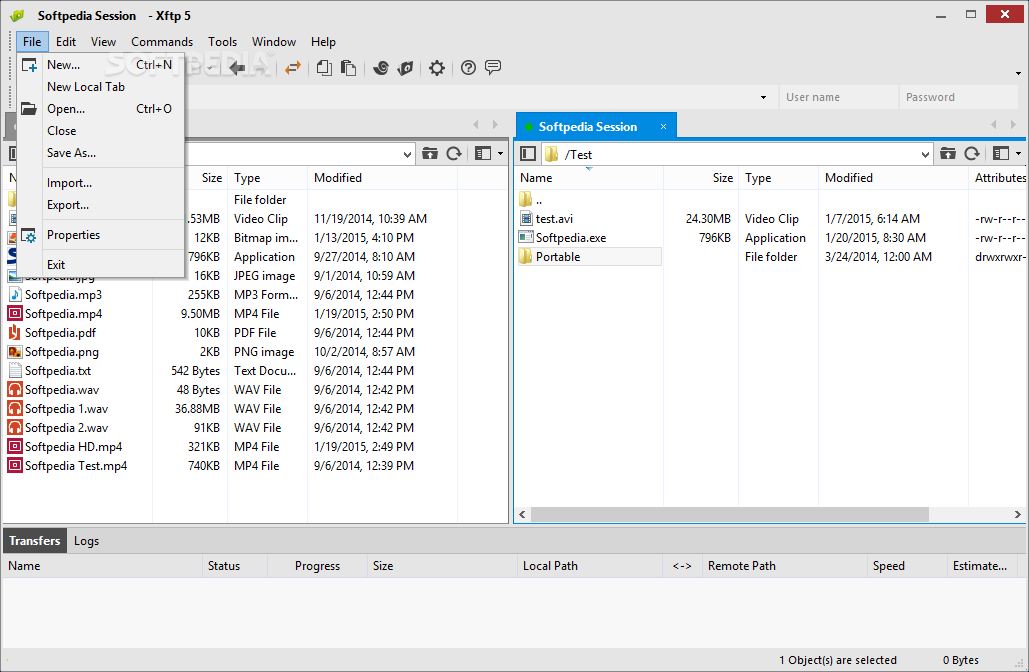Choose Close in the File menu
Screen dimensions: 1029x672
click(100, 131)
